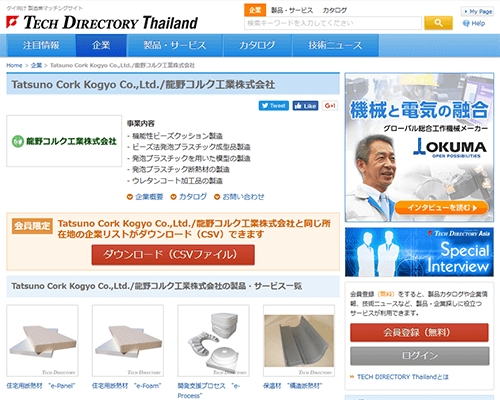Image resolution: width=500 pixels, height=400 pixels.
Task: Open 製品・サービス in the navigation bar
Action: pos(175,45)
